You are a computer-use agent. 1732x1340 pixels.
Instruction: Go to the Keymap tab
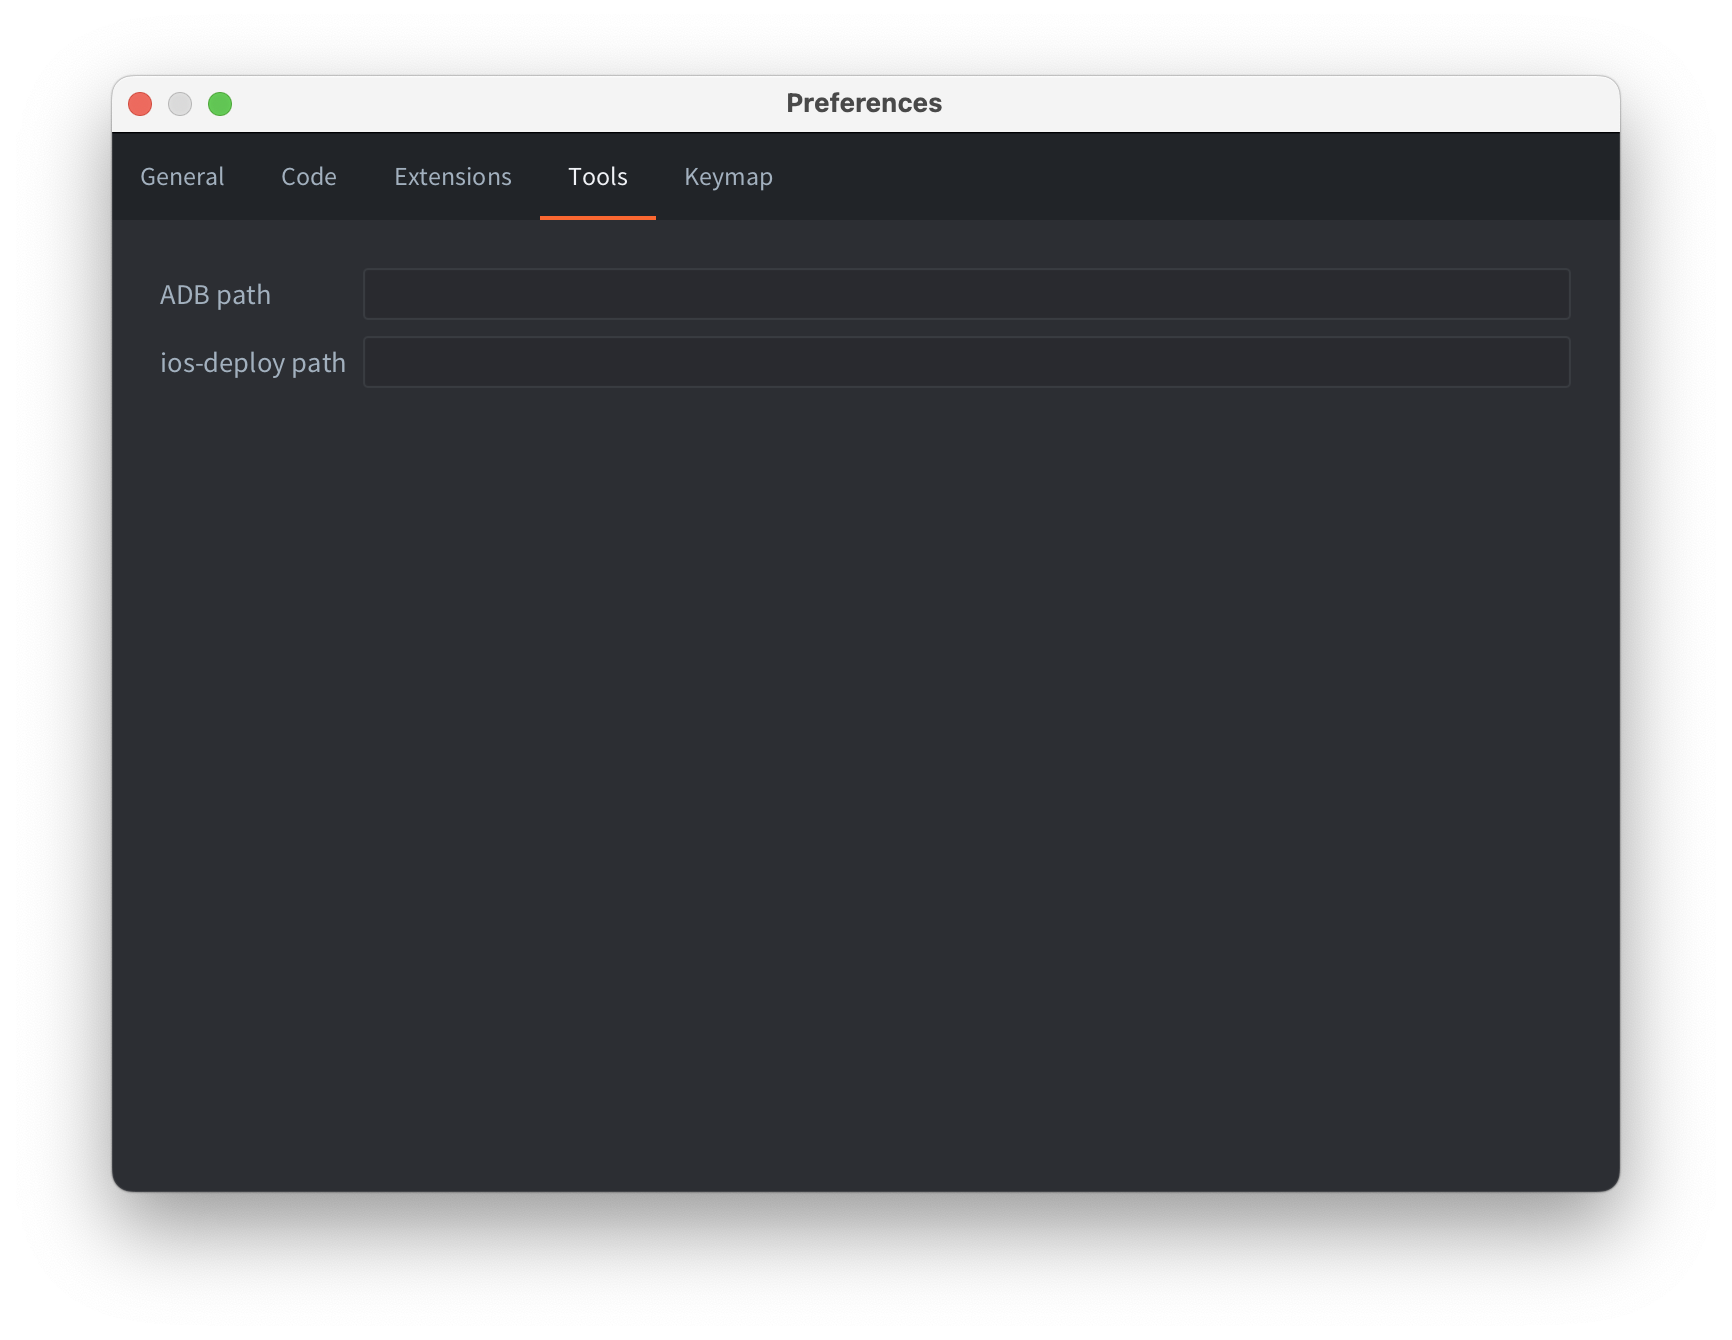pos(728,177)
